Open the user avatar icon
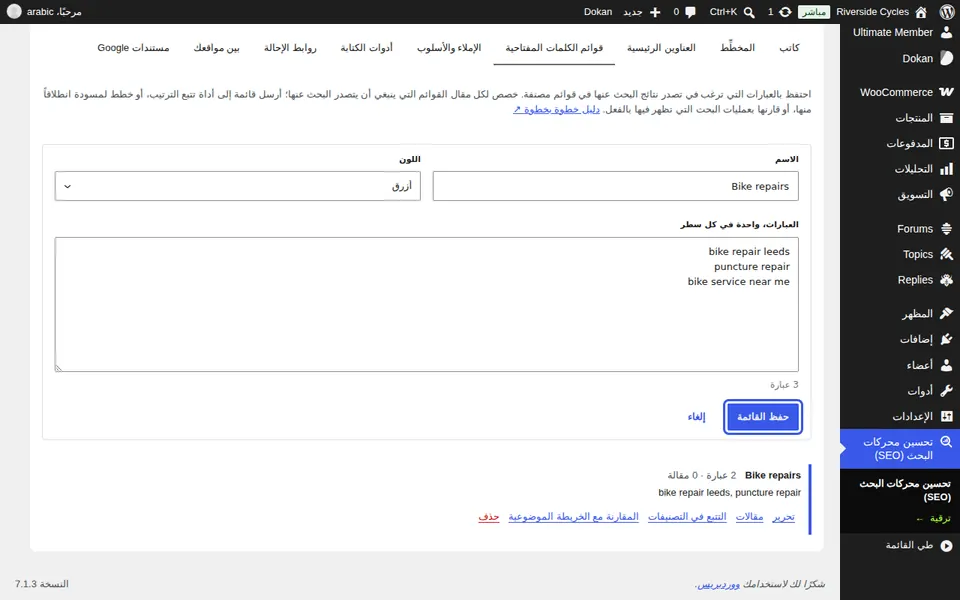 point(13,12)
